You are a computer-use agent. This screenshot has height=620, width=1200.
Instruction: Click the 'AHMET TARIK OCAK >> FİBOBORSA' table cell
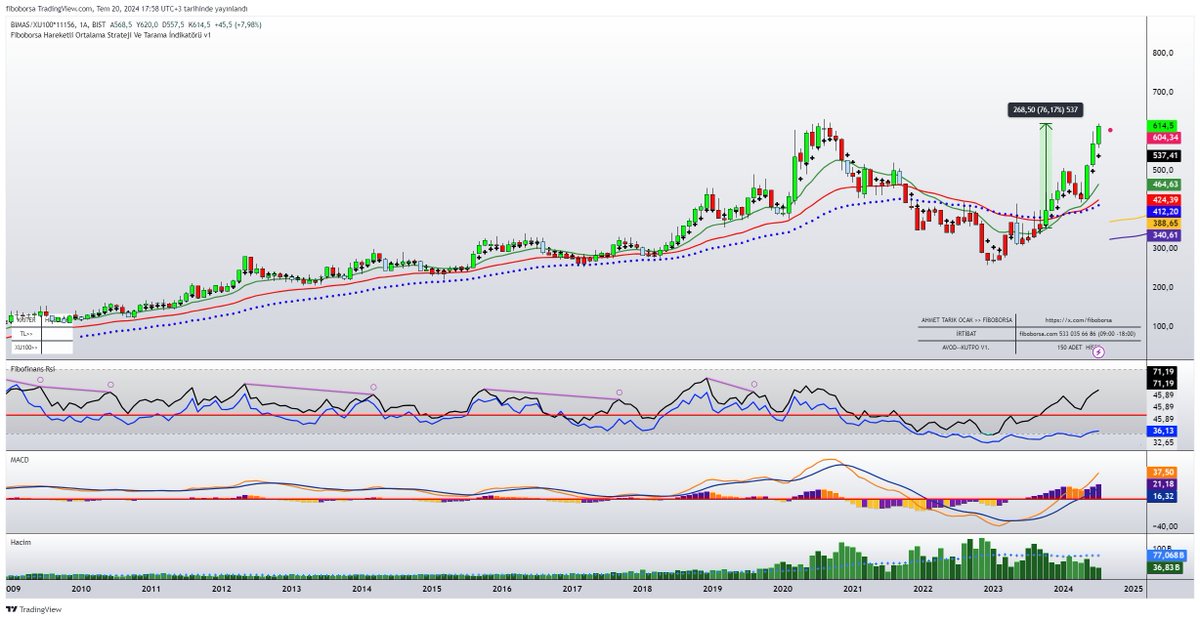click(967, 319)
